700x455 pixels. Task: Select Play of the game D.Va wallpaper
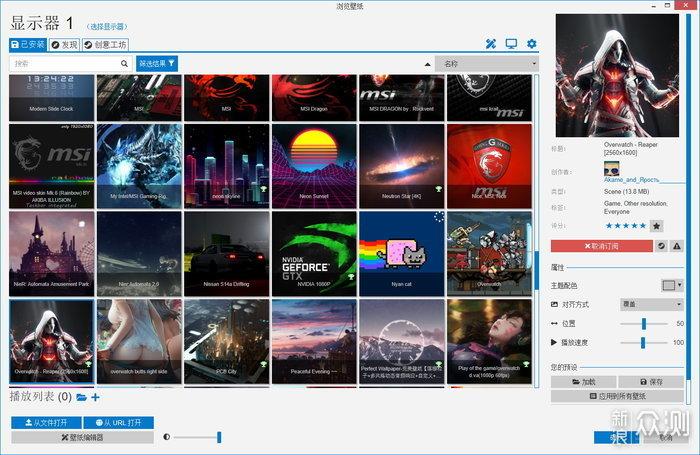pos(489,341)
